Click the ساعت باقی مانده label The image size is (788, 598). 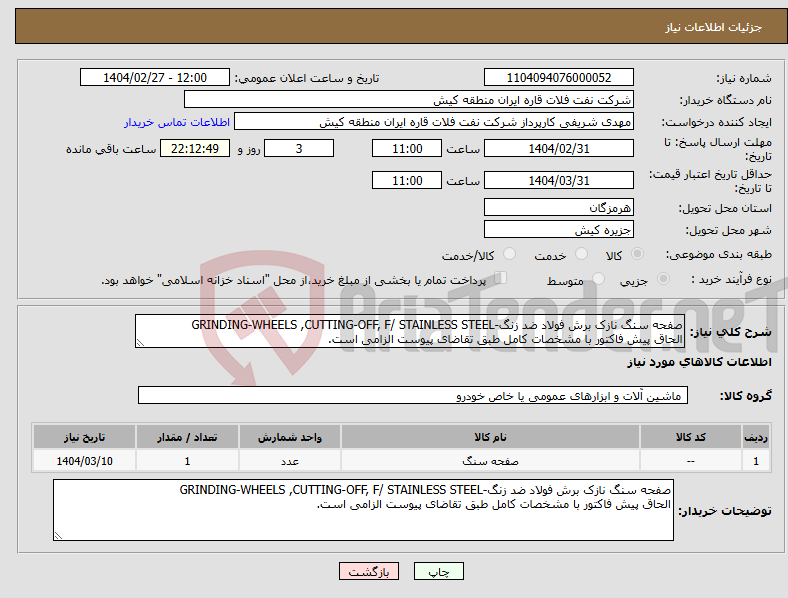point(111,149)
